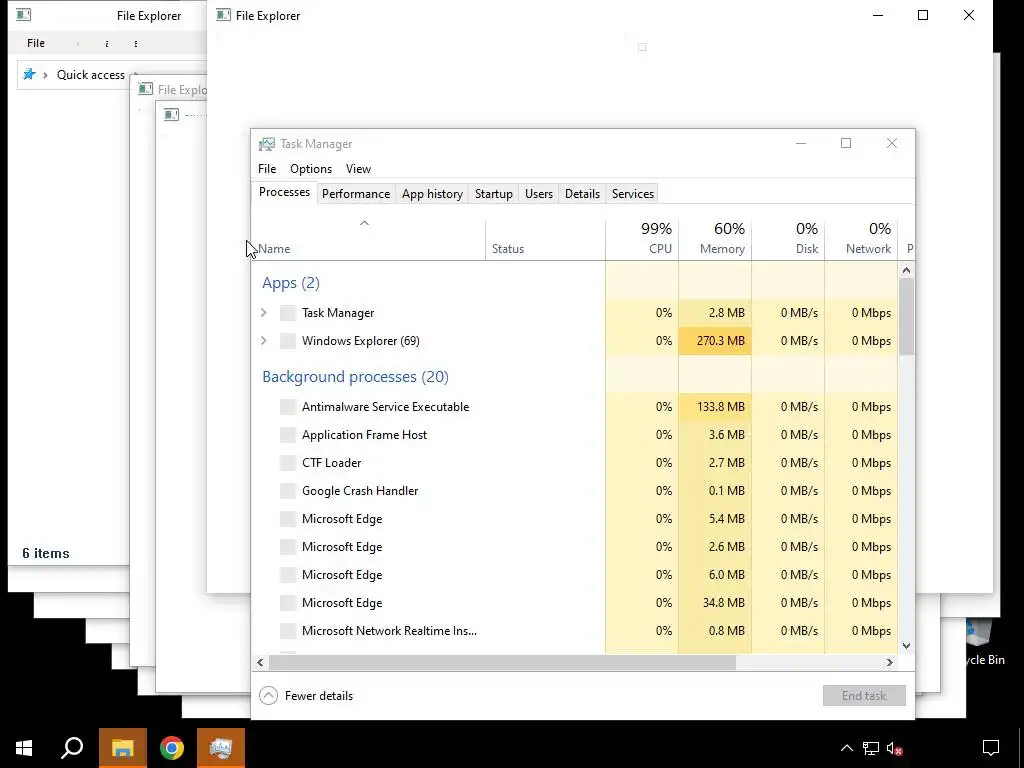The height and width of the screenshot is (768, 1024).
Task: Click Quick access address text
Action: click(x=91, y=75)
